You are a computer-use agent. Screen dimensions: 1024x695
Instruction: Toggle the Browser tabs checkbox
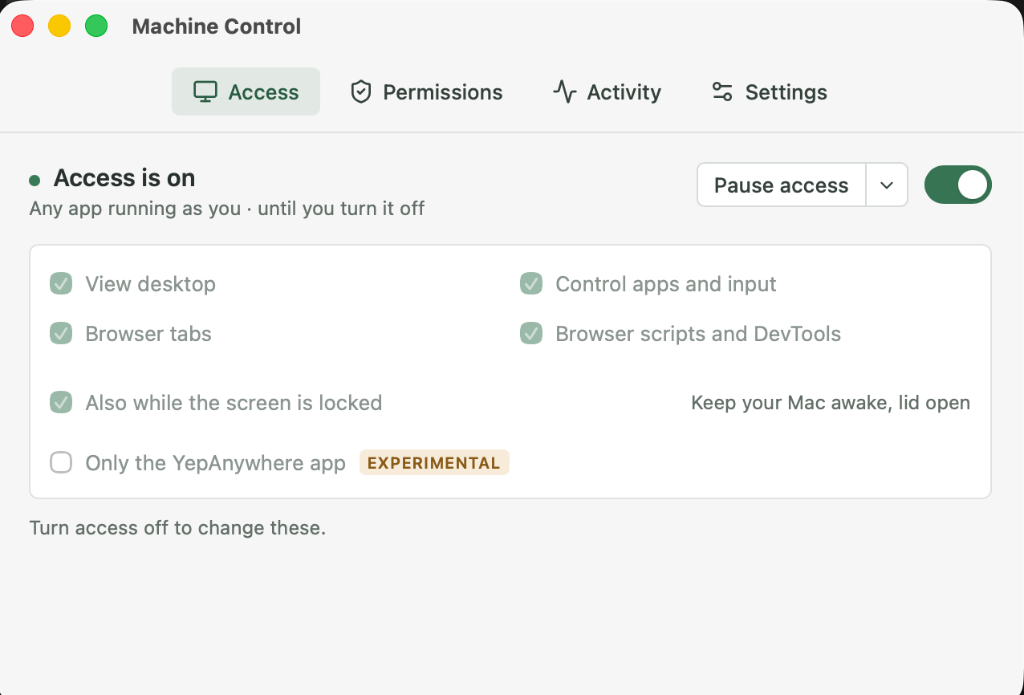61,334
